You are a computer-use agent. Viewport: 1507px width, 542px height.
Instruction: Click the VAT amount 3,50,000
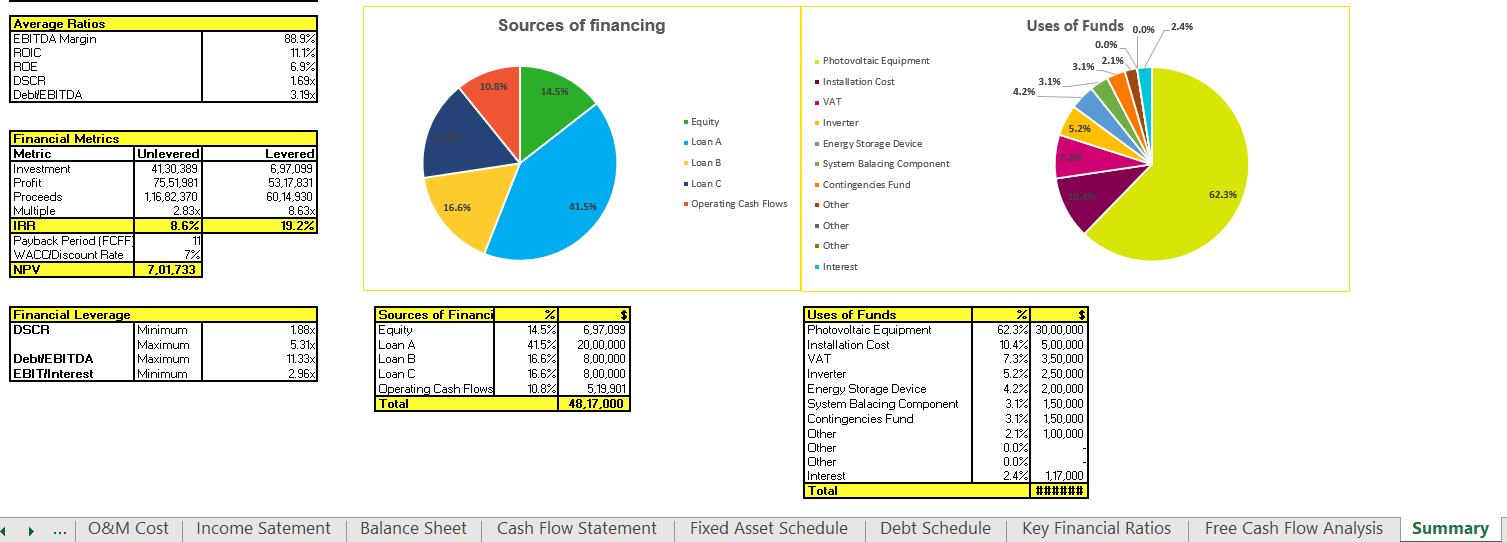click(1059, 359)
